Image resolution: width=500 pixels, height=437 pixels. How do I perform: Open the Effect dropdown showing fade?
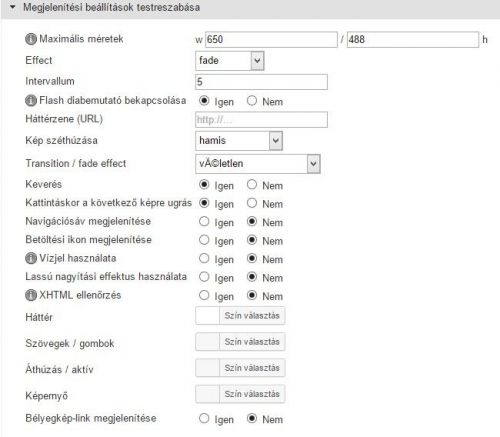point(230,61)
